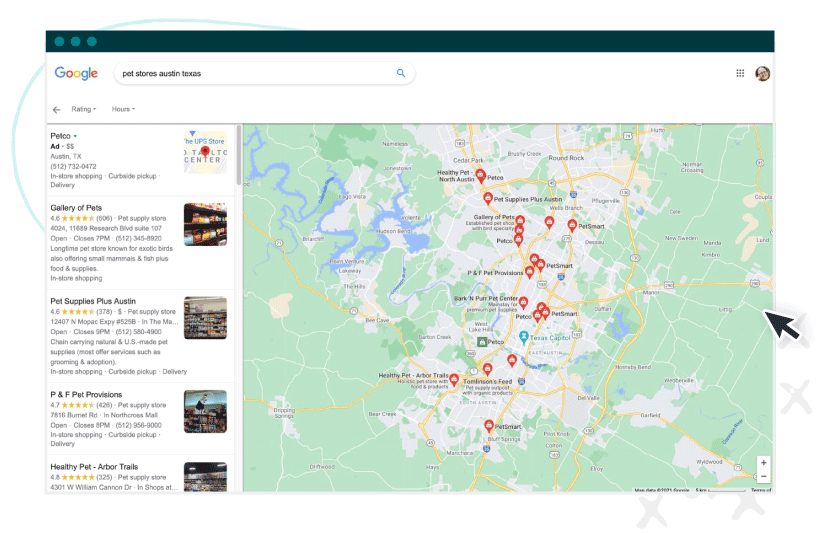Click the 4301 W William Cannon Dr address
The image size is (820, 533).
[91, 487]
